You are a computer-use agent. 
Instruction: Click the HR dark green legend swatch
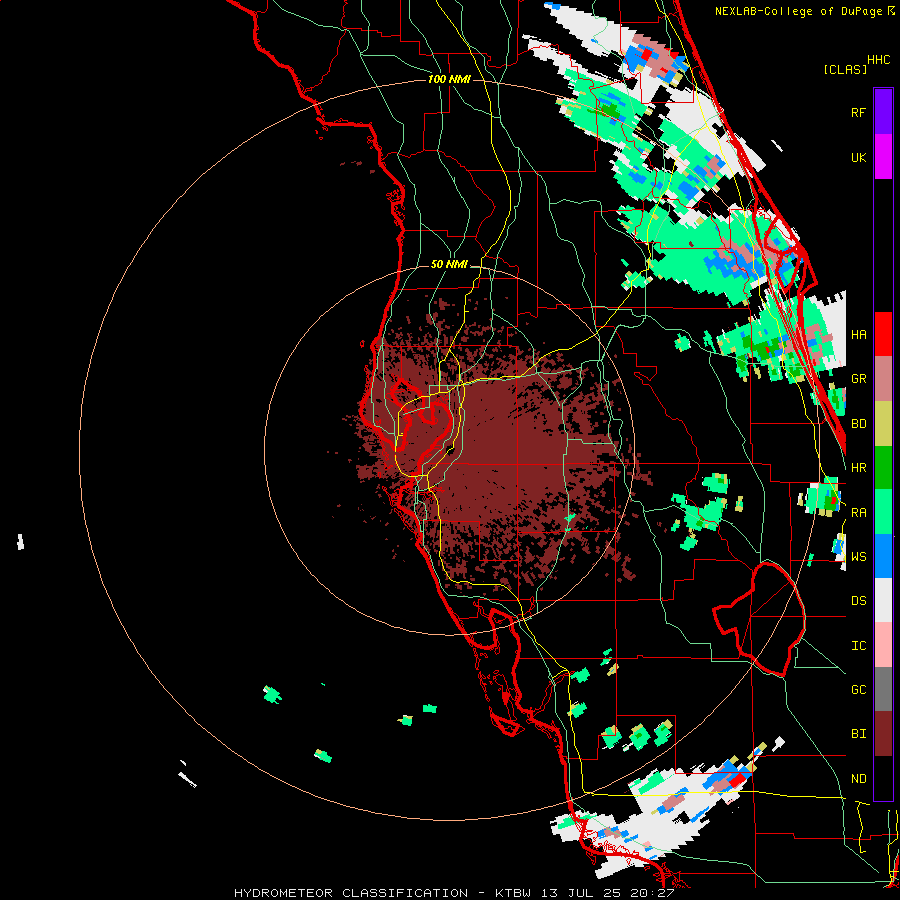coord(883,468)
